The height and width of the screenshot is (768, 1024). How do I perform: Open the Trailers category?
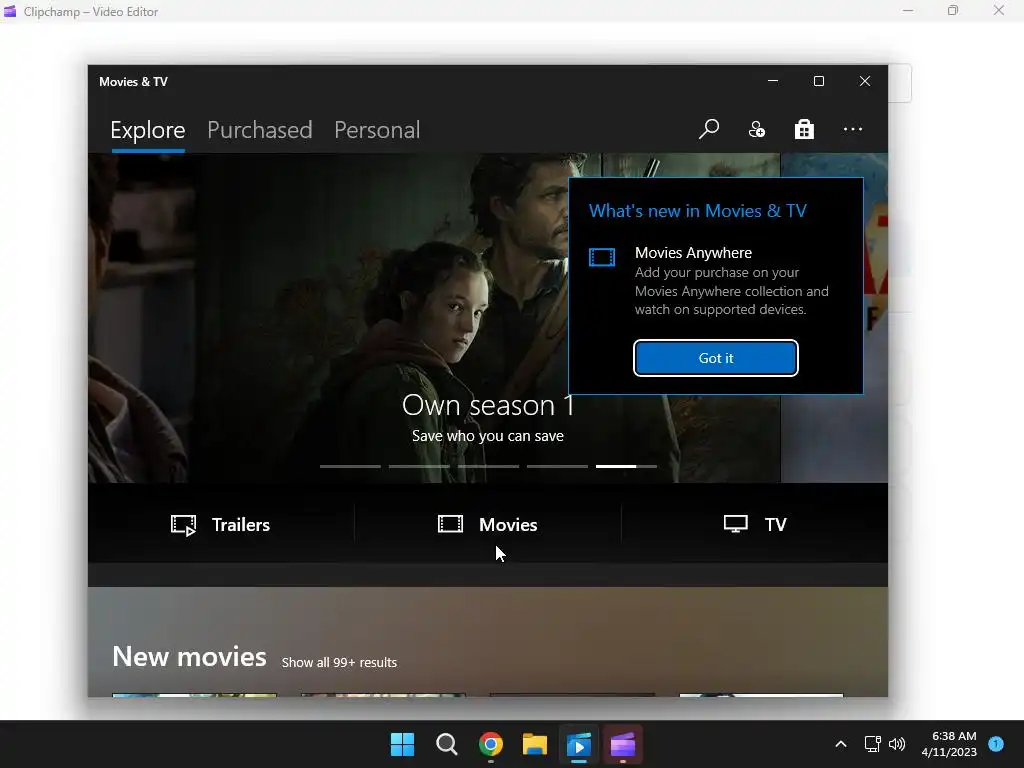coord(220,524)
